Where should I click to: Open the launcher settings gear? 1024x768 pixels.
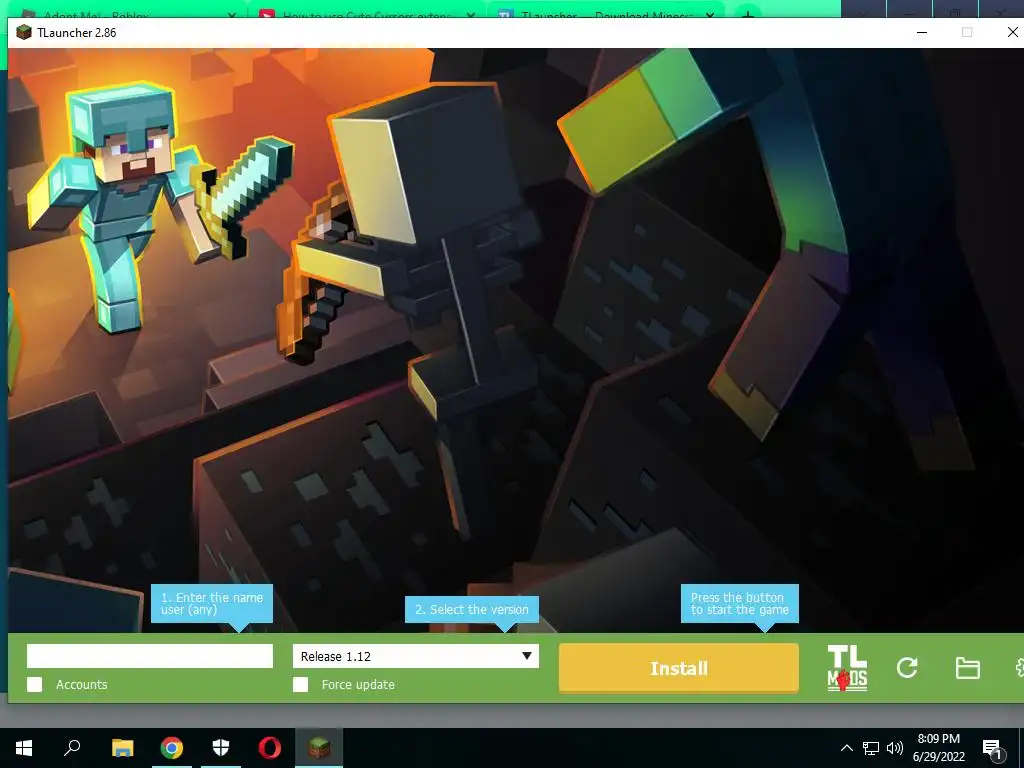[x=1019, y=668]
